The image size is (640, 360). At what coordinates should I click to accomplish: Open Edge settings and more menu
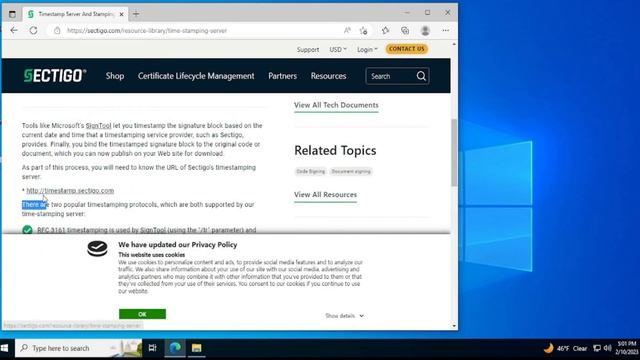click(445, 31)
